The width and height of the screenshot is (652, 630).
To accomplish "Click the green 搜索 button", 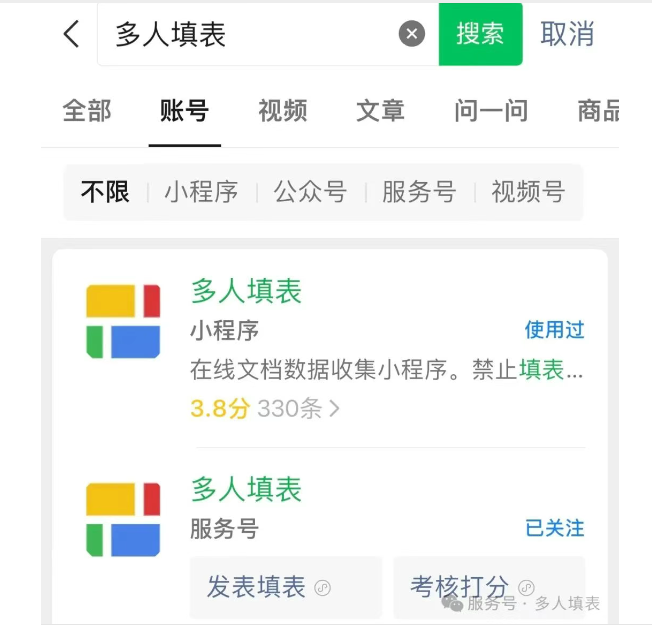I will tap(480, 34).
